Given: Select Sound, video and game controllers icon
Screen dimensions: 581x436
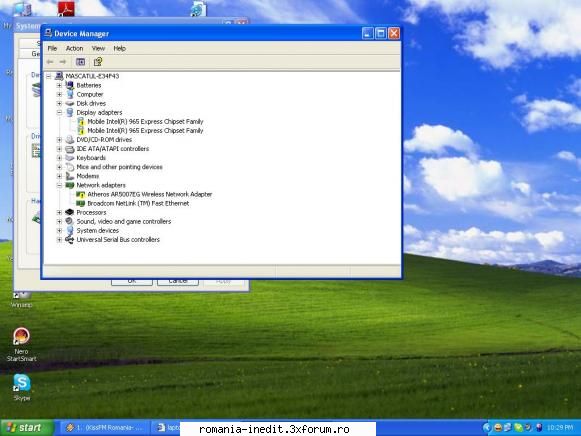Looking at the screenshot, I should [x=70, y=222].
